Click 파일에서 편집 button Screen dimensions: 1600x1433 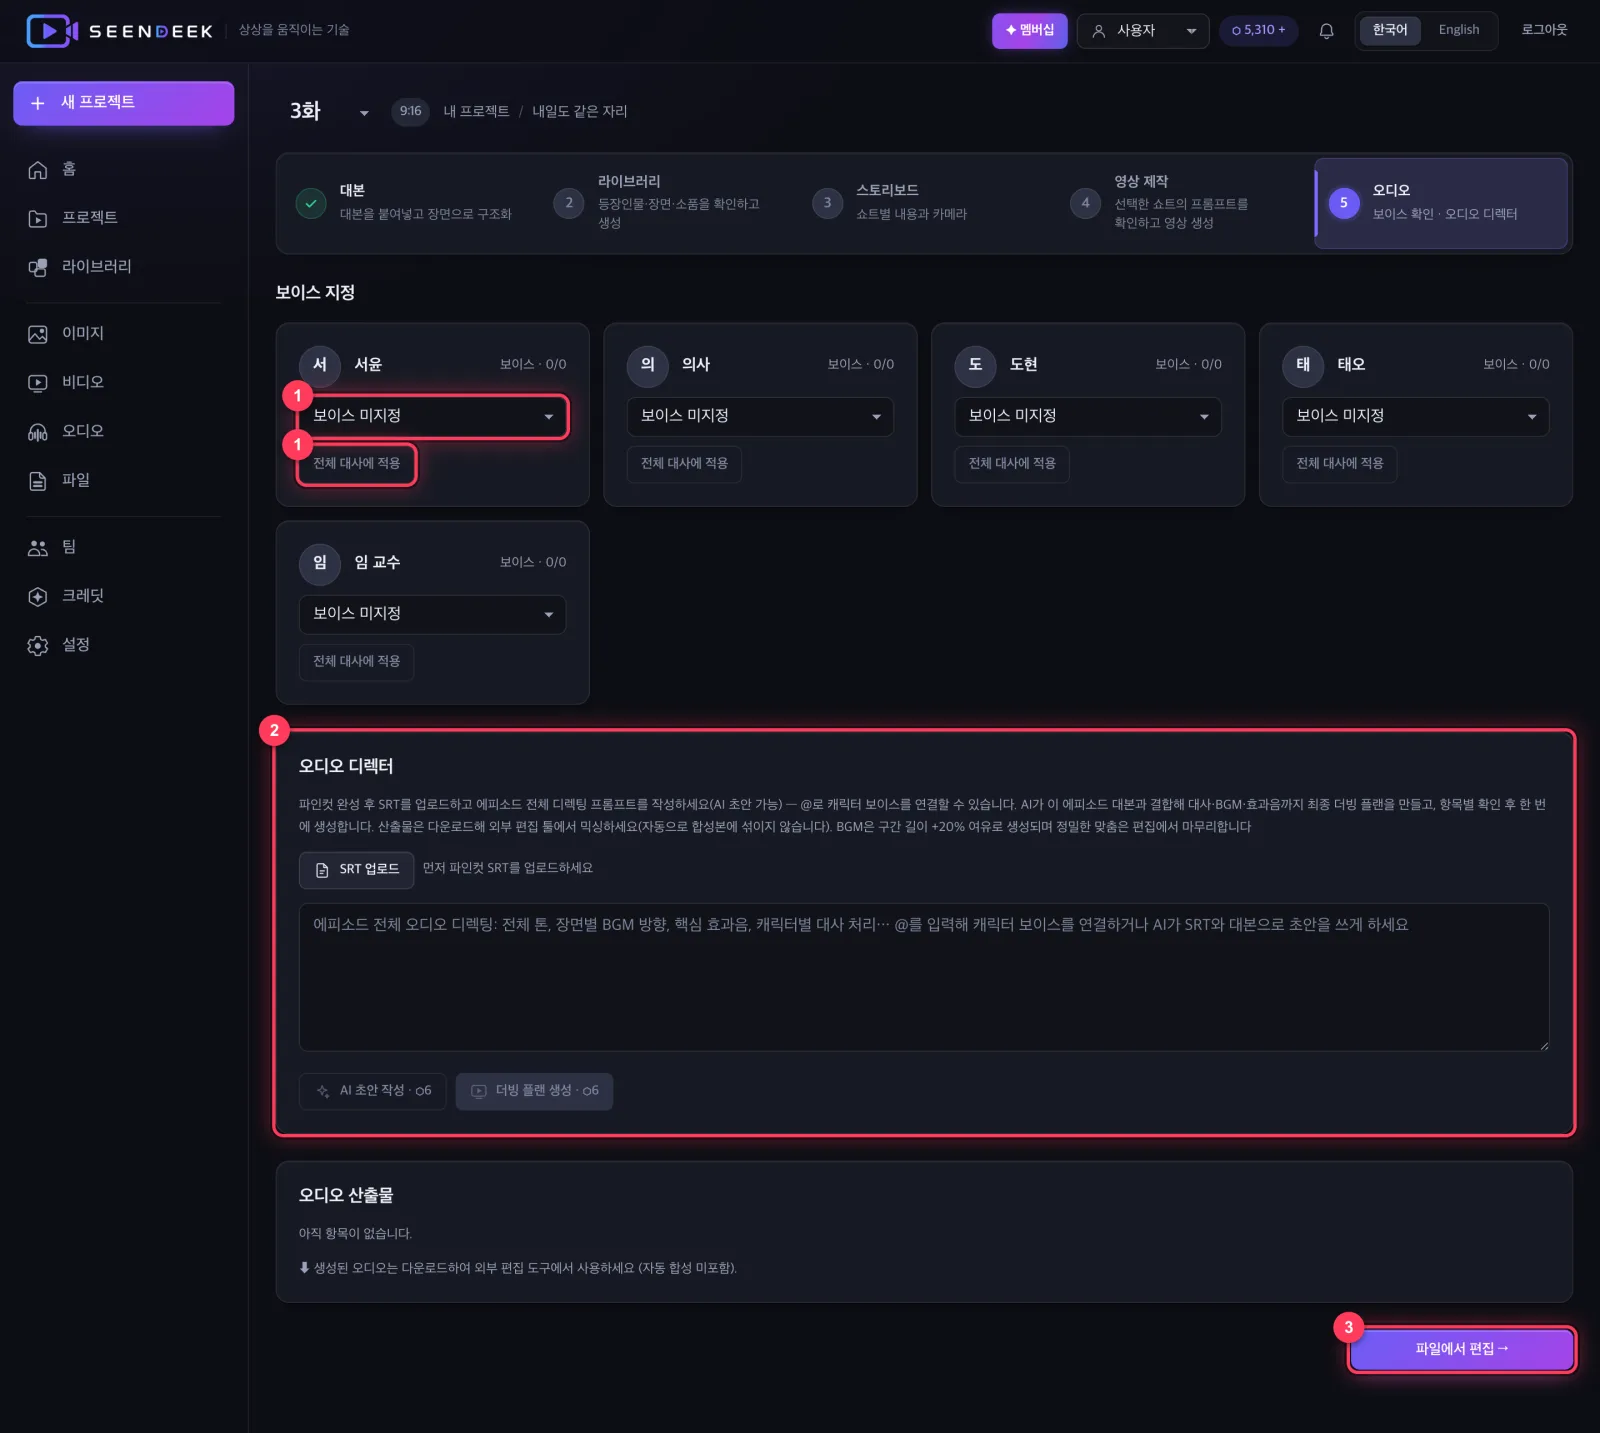[x=1462, y=1350]
